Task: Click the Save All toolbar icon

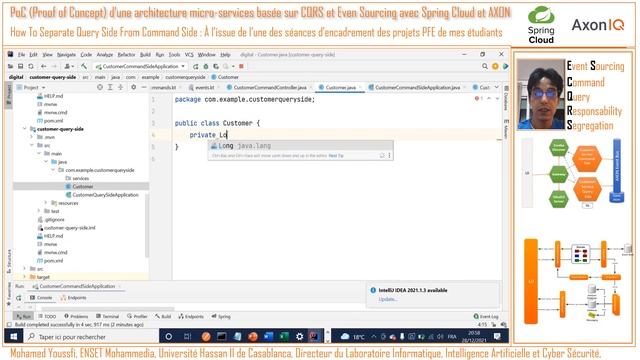Action: [x=20, y=66]
